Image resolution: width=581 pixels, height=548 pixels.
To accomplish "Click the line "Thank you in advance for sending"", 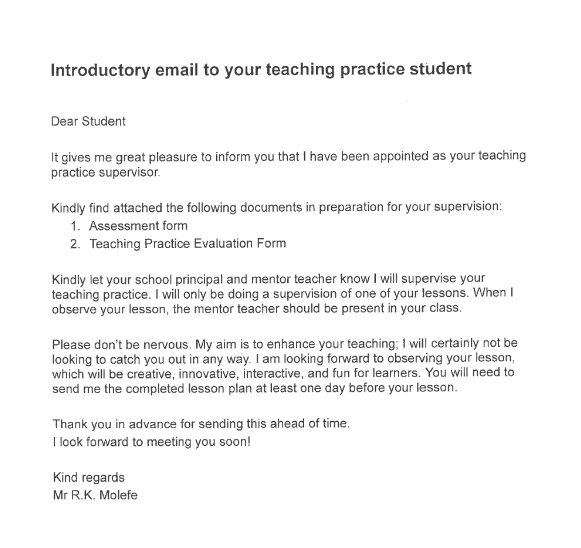I will [x=201, y=424].
